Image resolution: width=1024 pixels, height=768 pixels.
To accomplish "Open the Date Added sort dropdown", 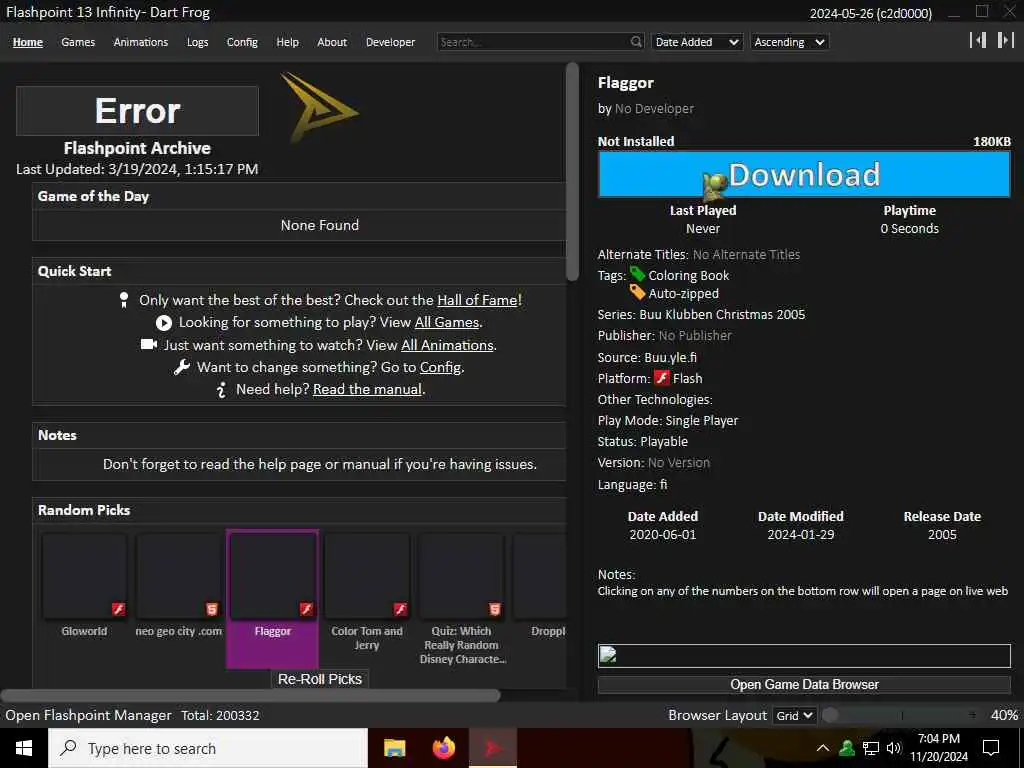I will [x=696, y=42].
